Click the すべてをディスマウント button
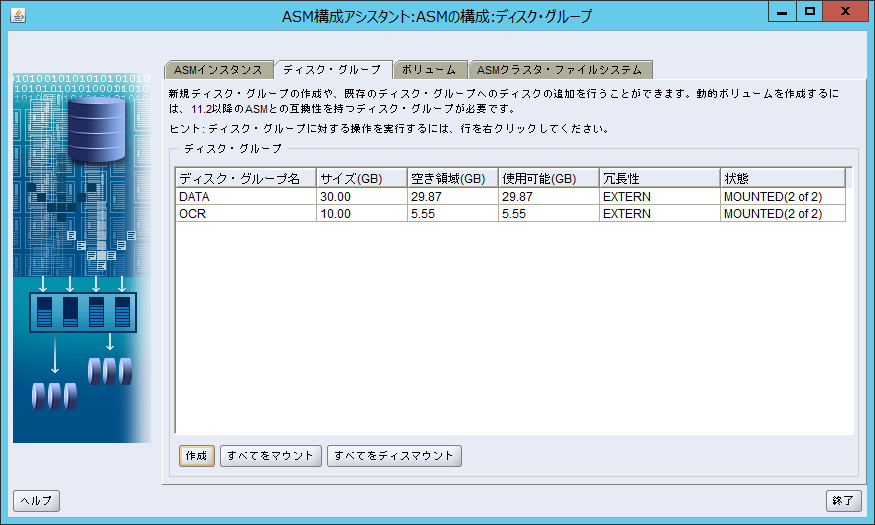 point(394,456)
